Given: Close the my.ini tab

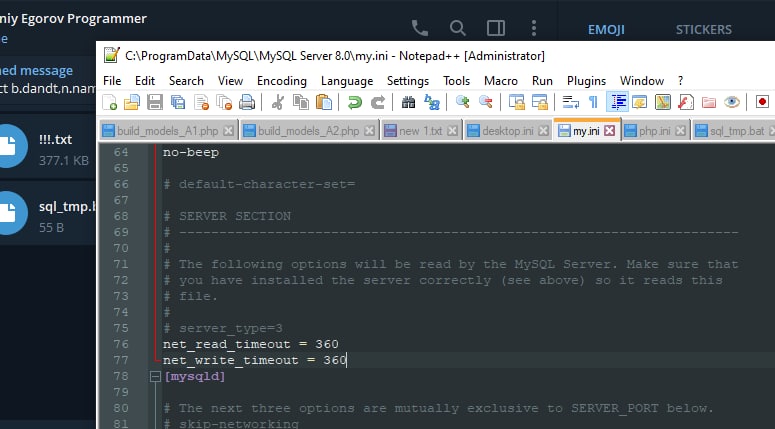Looking at the screenshot, I should coord(610,130).
